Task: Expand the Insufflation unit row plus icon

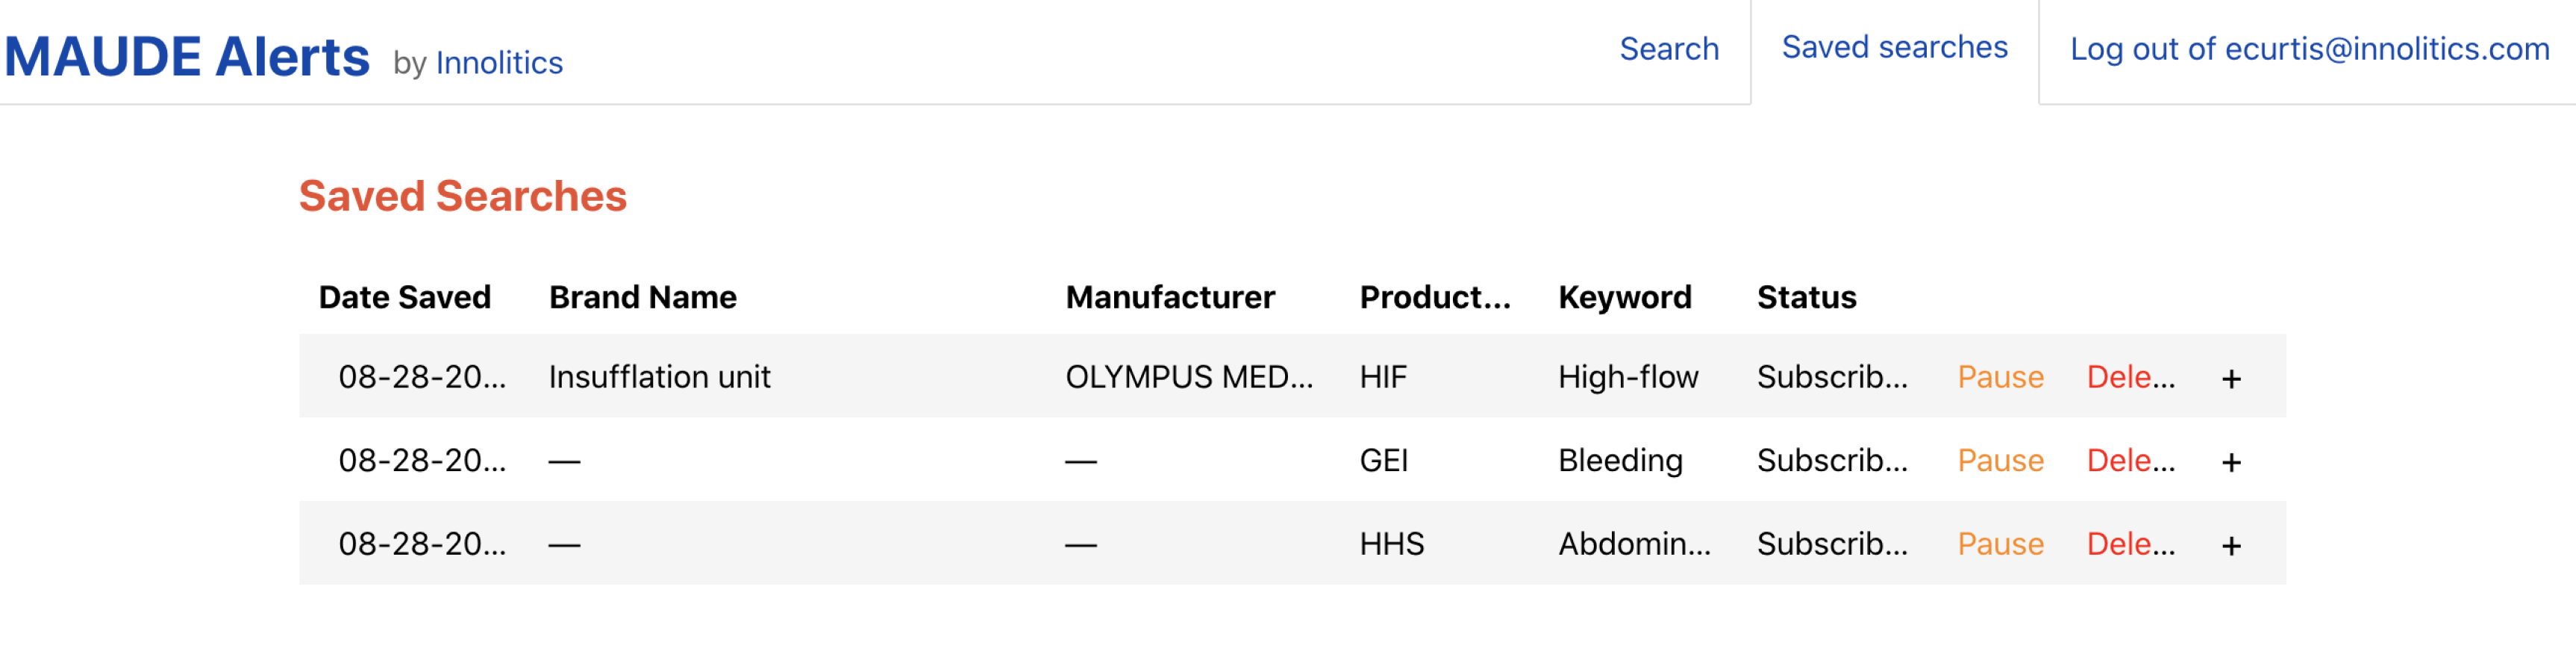Action: click(x=2230, y=379)
